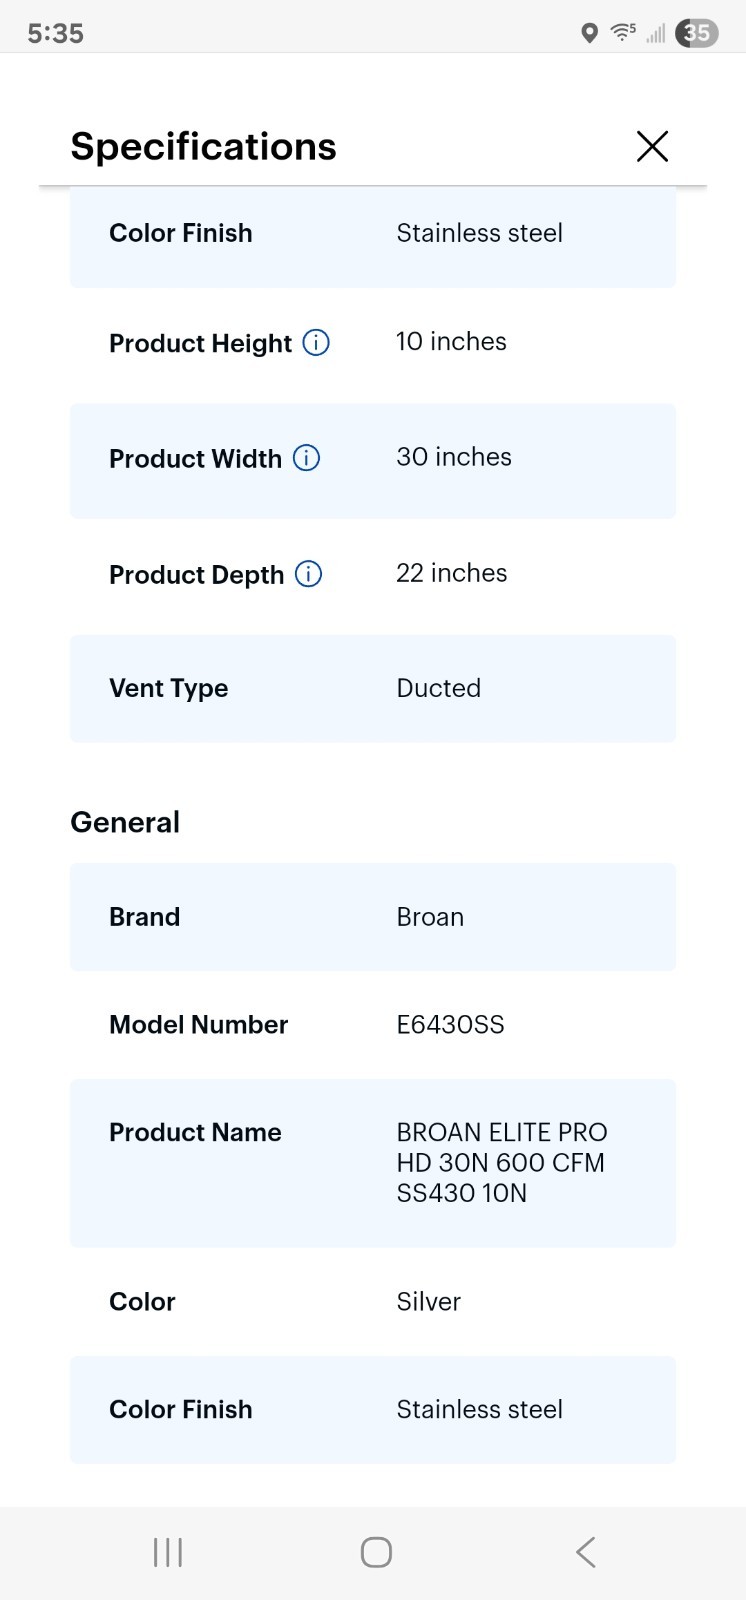Image resolution: width=746 pixels, height=1600 pixels.
Task: Tap the location icon in the status bar
Action: 588,33
